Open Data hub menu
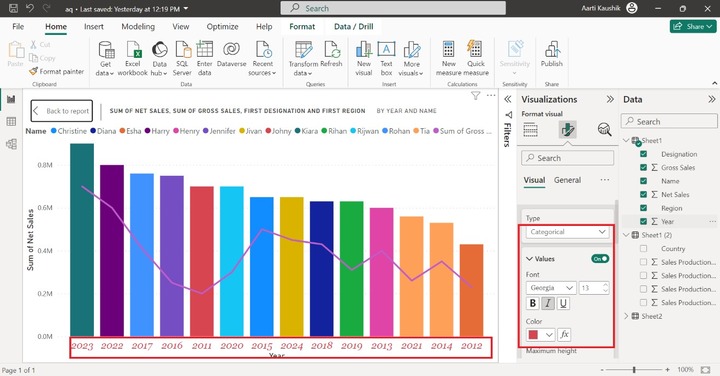Image resolution: width=720 pixels, height=376 pixels. coord(159,58)
